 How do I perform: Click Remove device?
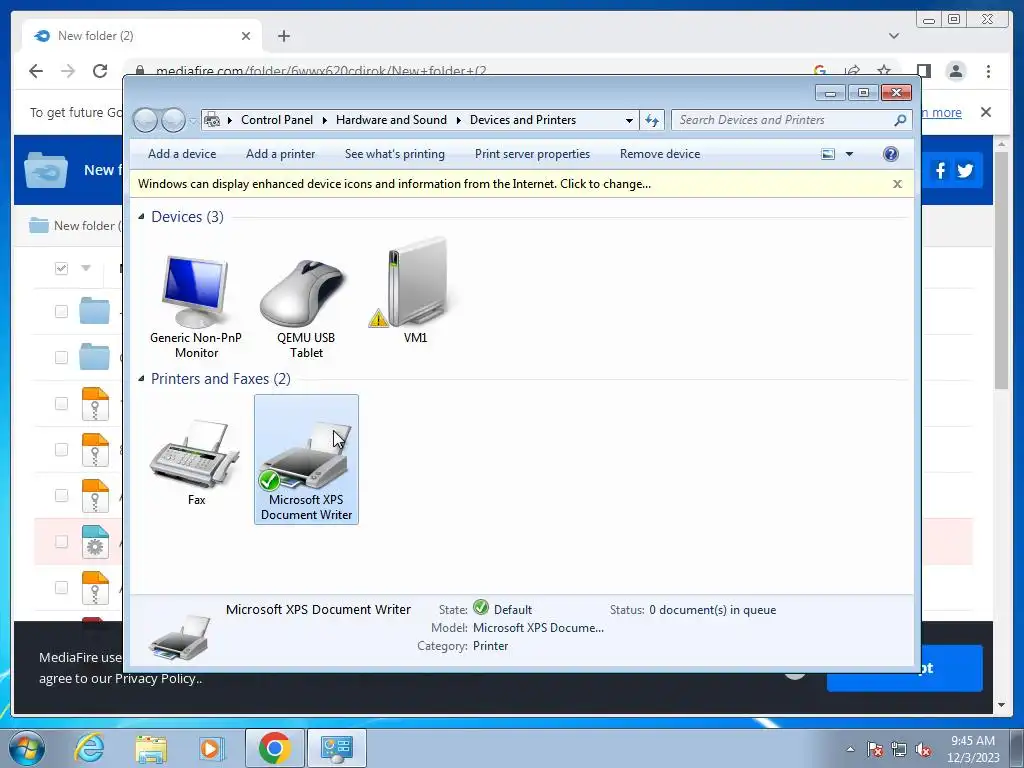click(660, 154)
